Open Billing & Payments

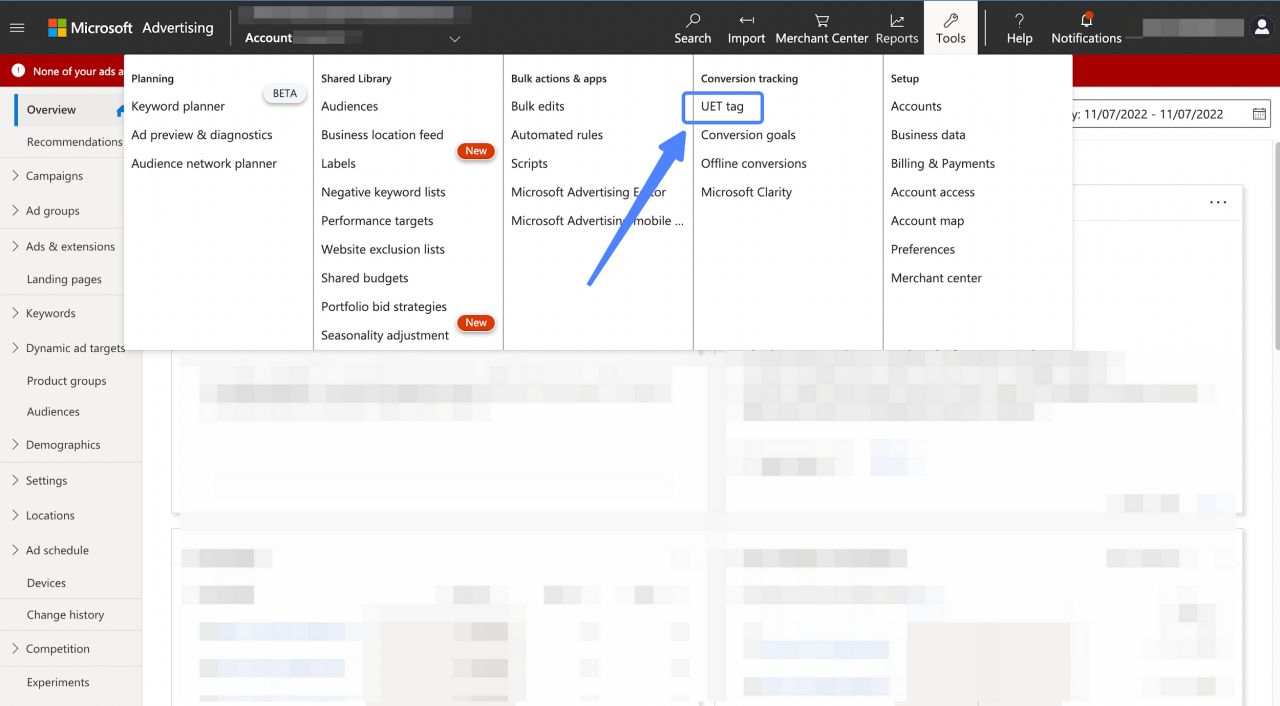943,164
